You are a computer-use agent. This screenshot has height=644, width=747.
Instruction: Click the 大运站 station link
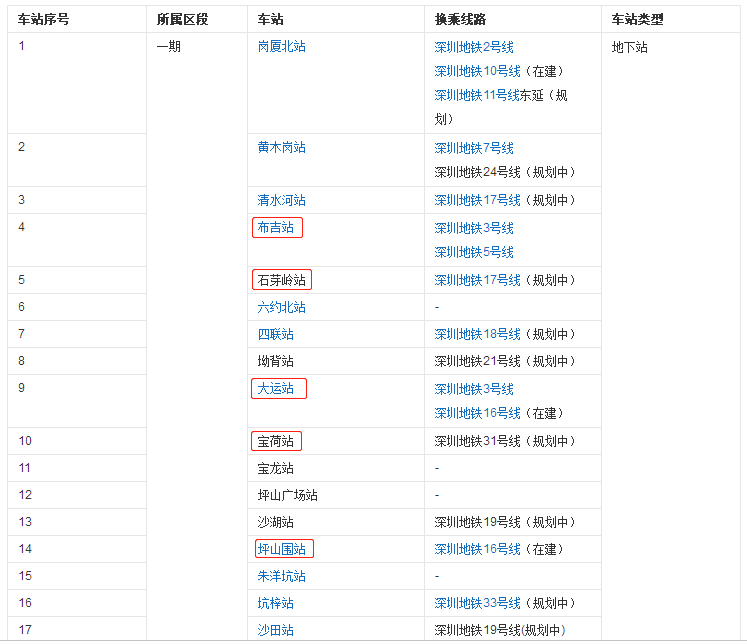point(275,389)
